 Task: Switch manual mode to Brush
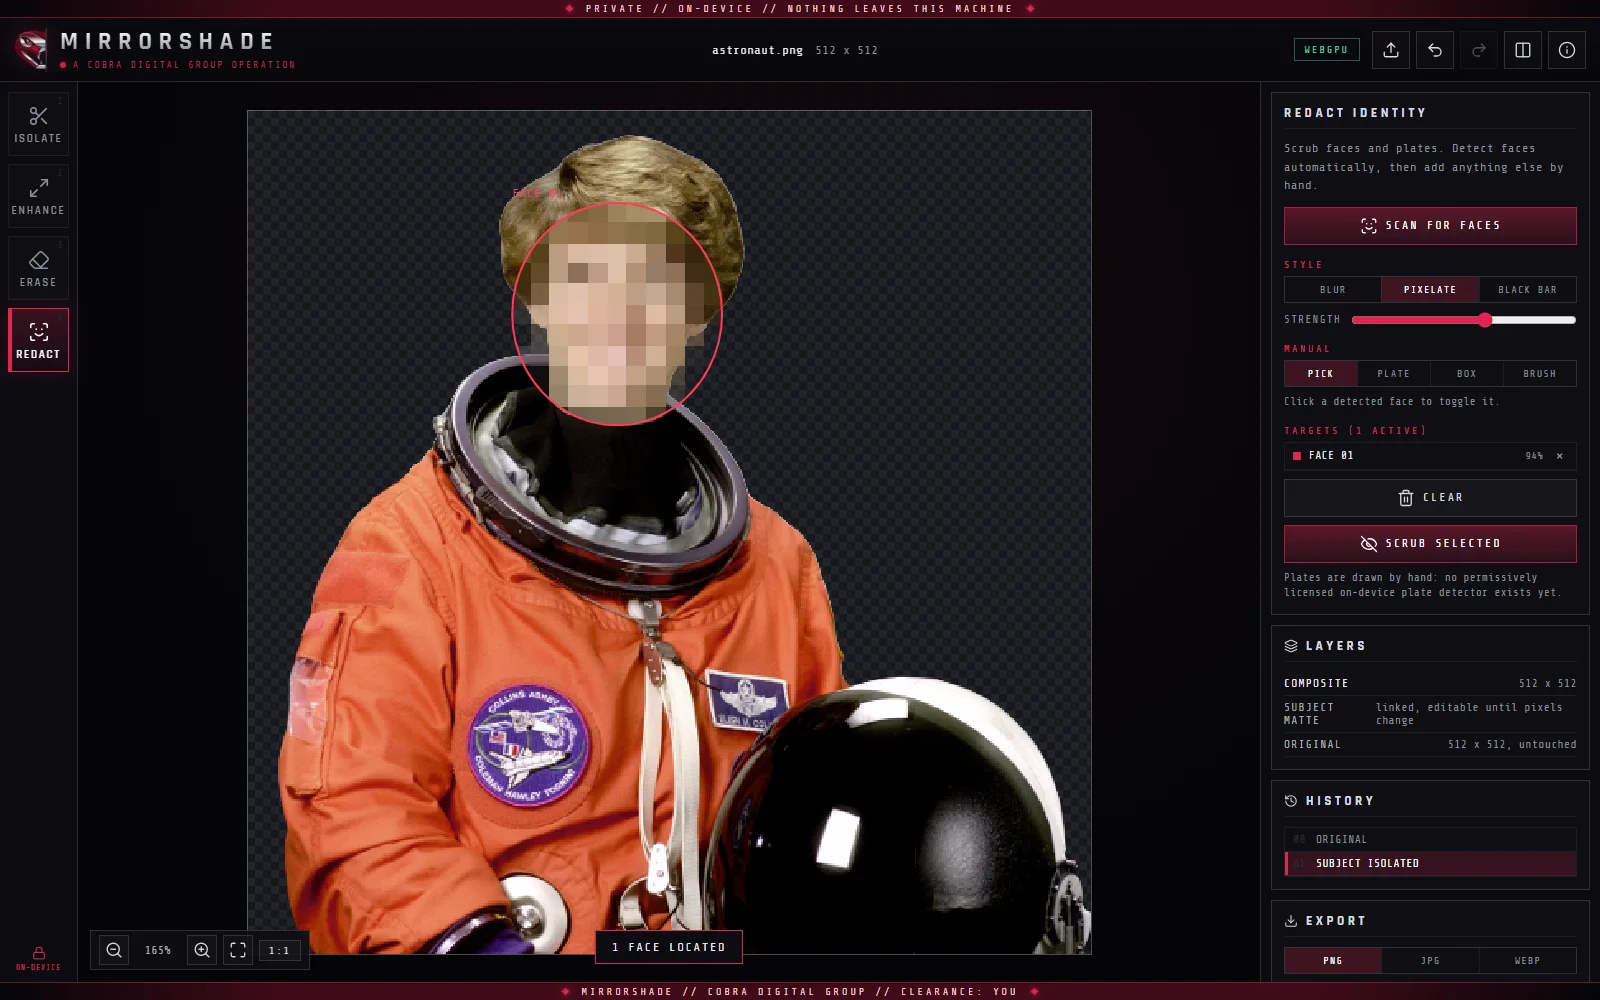coord(1540,374)
